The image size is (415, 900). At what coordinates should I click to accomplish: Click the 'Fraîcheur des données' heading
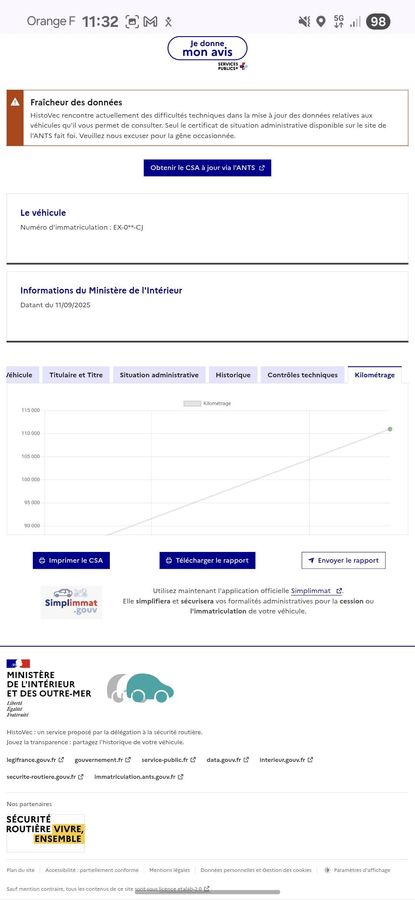point(76,102)
